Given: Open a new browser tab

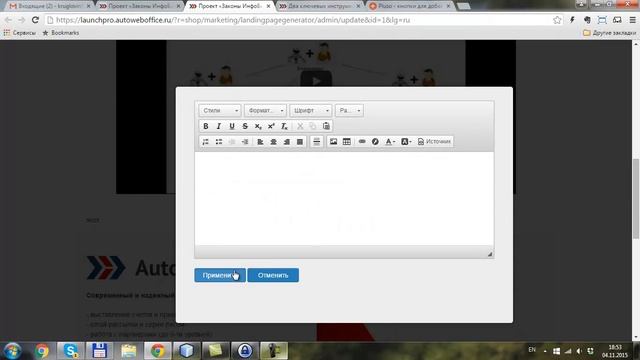Looking at the screenshot, I should coord(463,6).
